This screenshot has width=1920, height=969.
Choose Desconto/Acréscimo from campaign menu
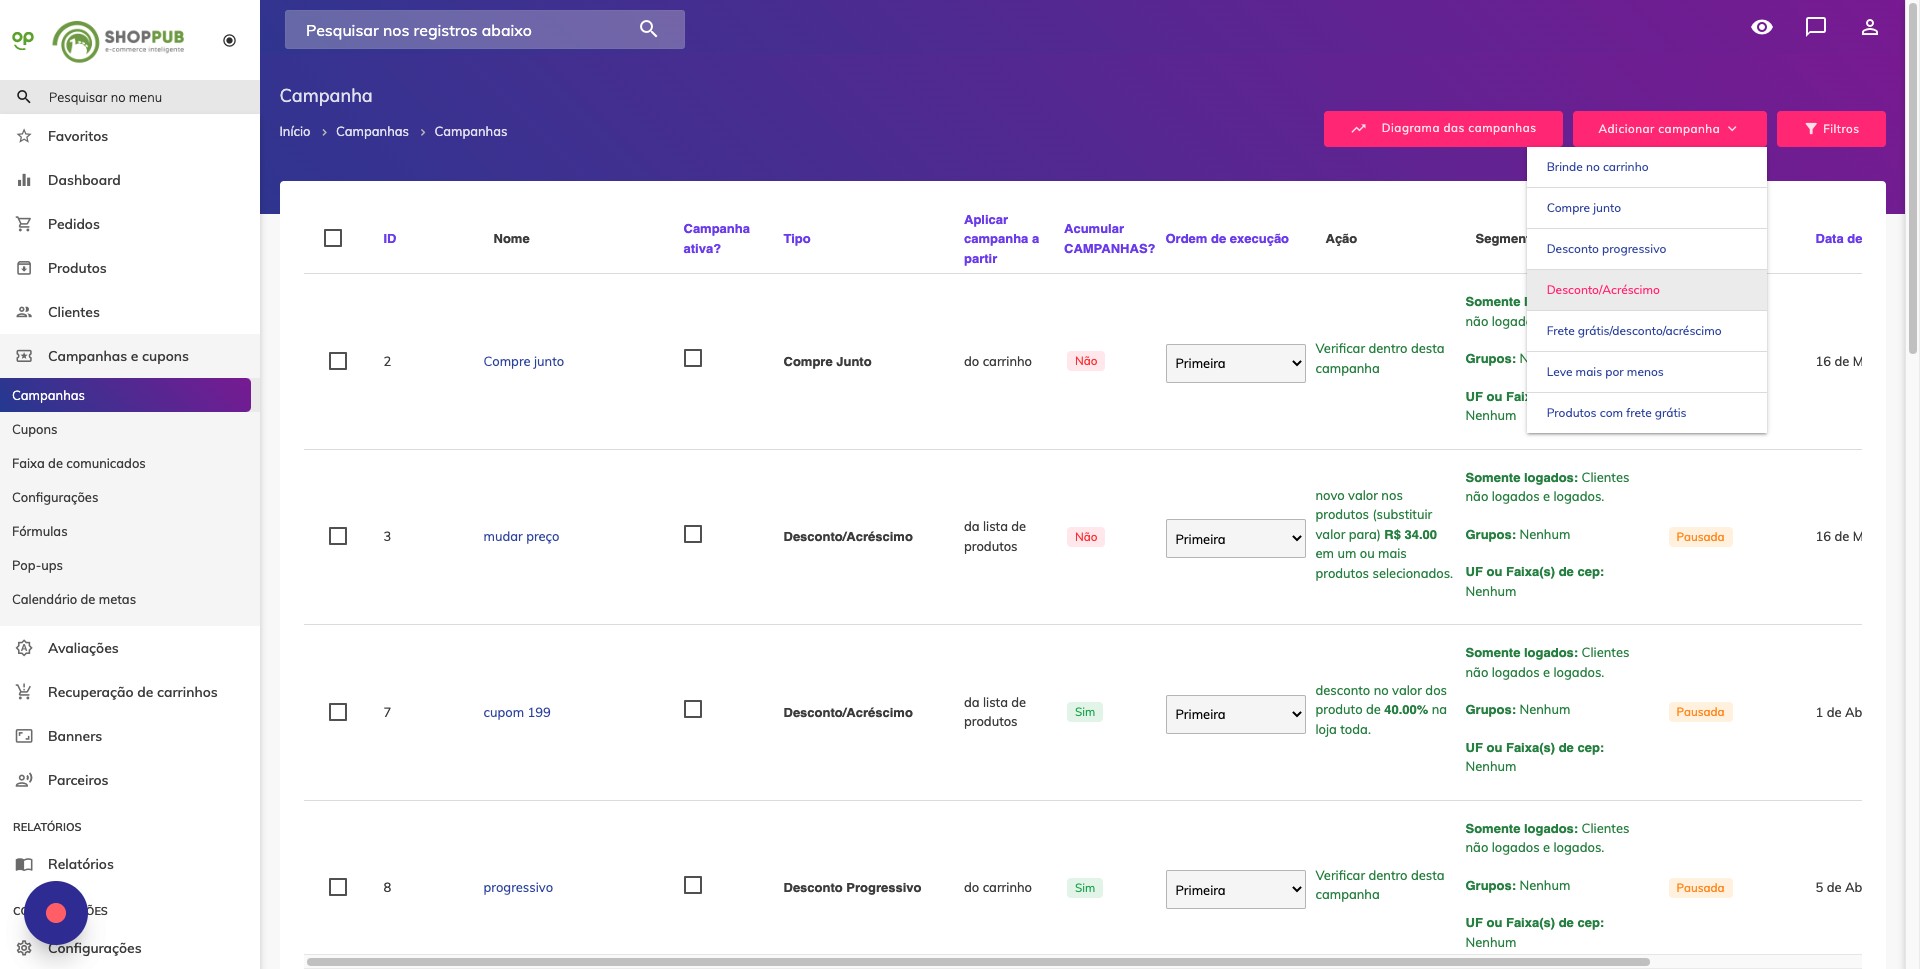(1603, 290)
